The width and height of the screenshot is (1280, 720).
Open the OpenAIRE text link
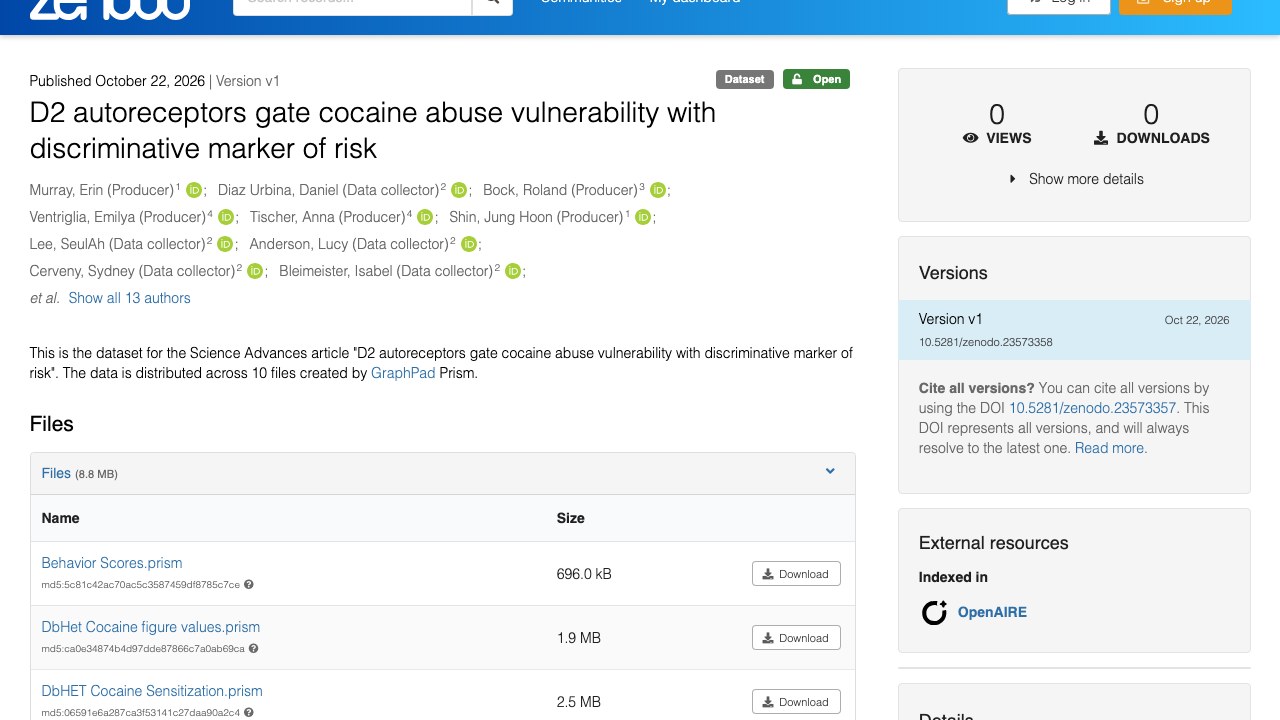point(992,612)
